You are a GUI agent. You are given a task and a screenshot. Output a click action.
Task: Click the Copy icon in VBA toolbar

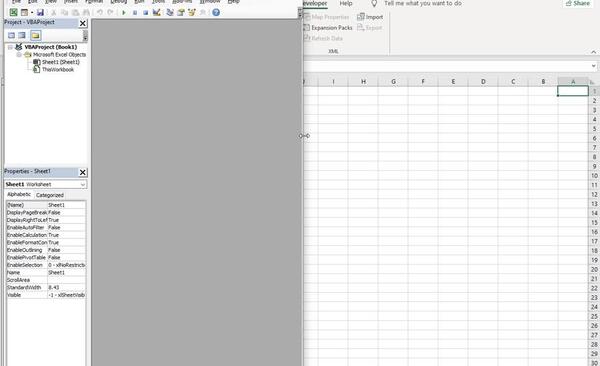tap(64, 13)
